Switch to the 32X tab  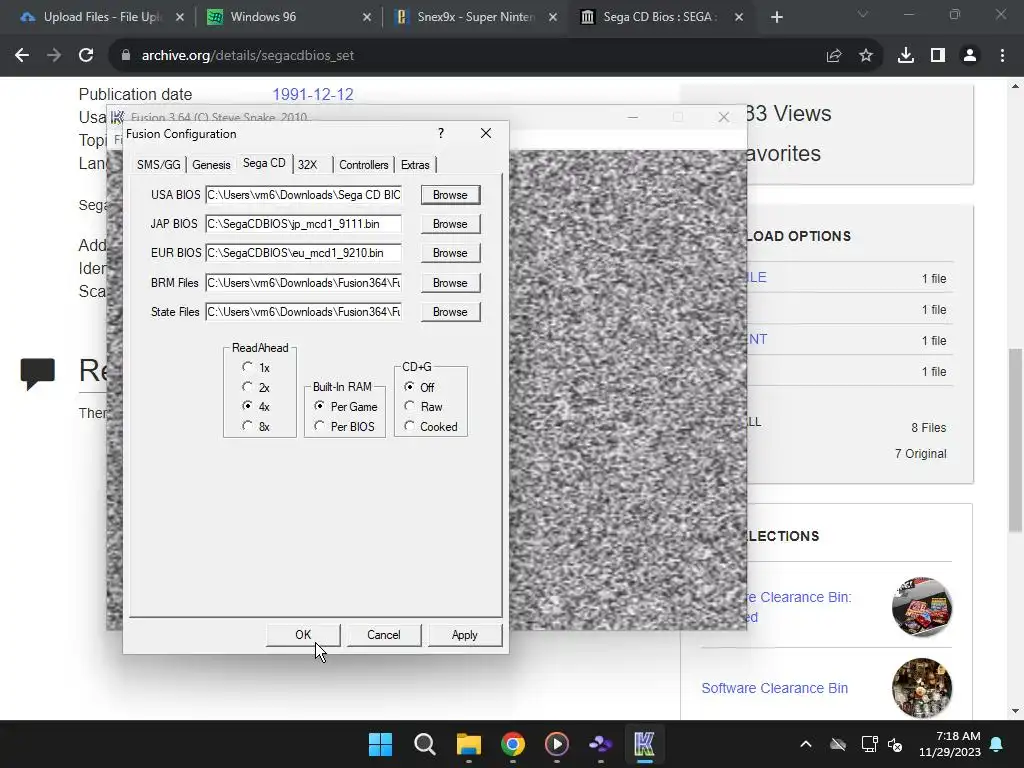point(308,165)
